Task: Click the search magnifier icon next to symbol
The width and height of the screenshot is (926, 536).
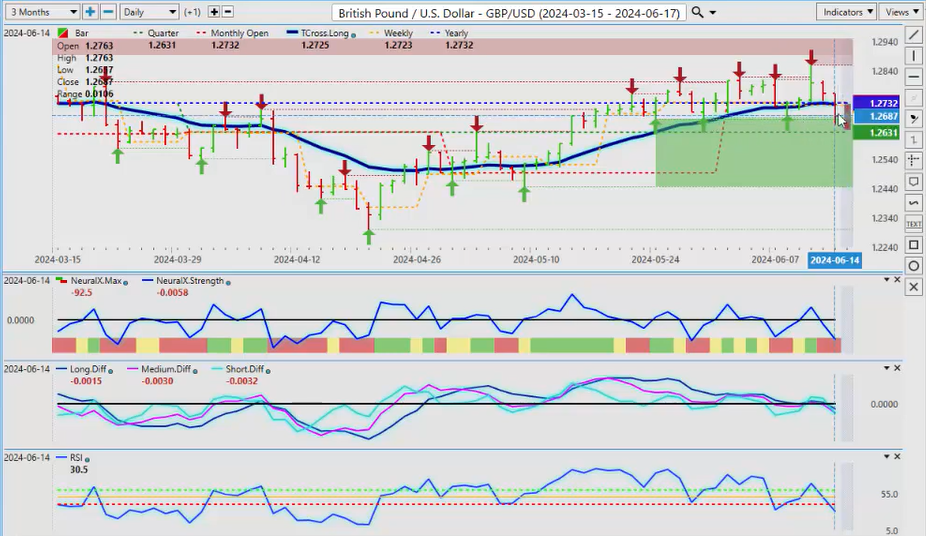Action: (x=698, y=12)
